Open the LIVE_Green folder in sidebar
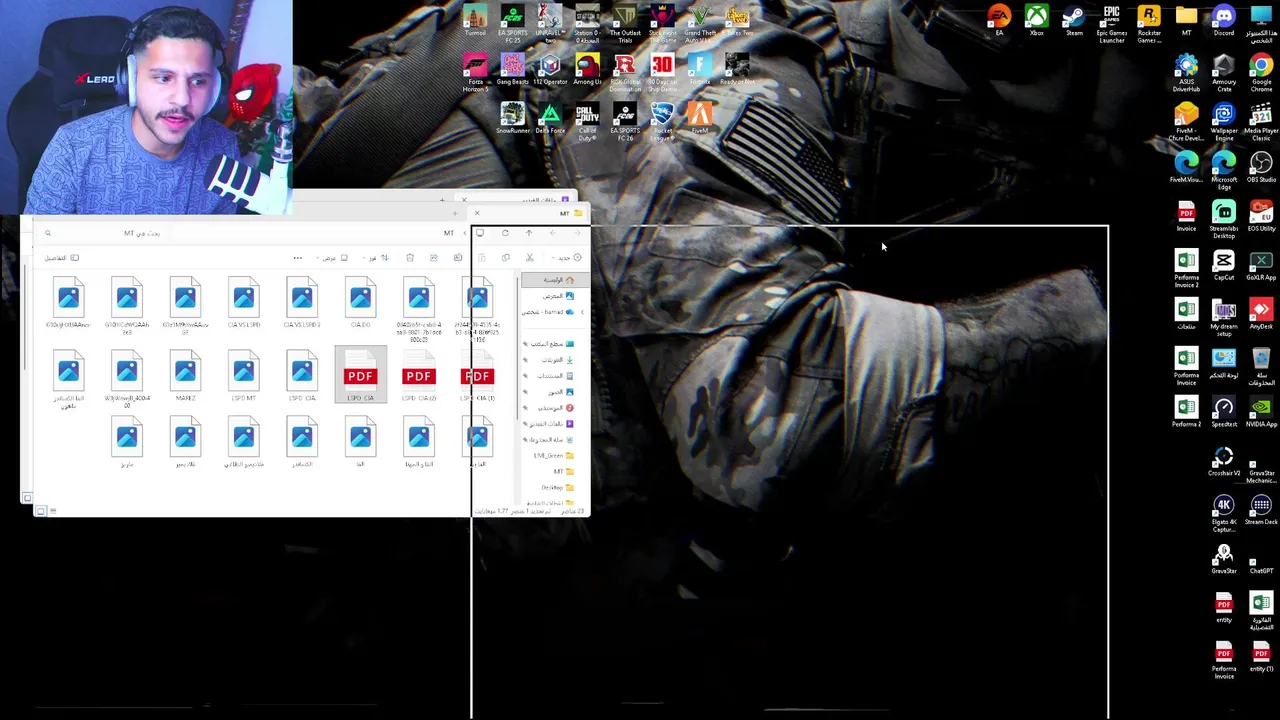The image size is (1280, 720). (x=554, y=456)
